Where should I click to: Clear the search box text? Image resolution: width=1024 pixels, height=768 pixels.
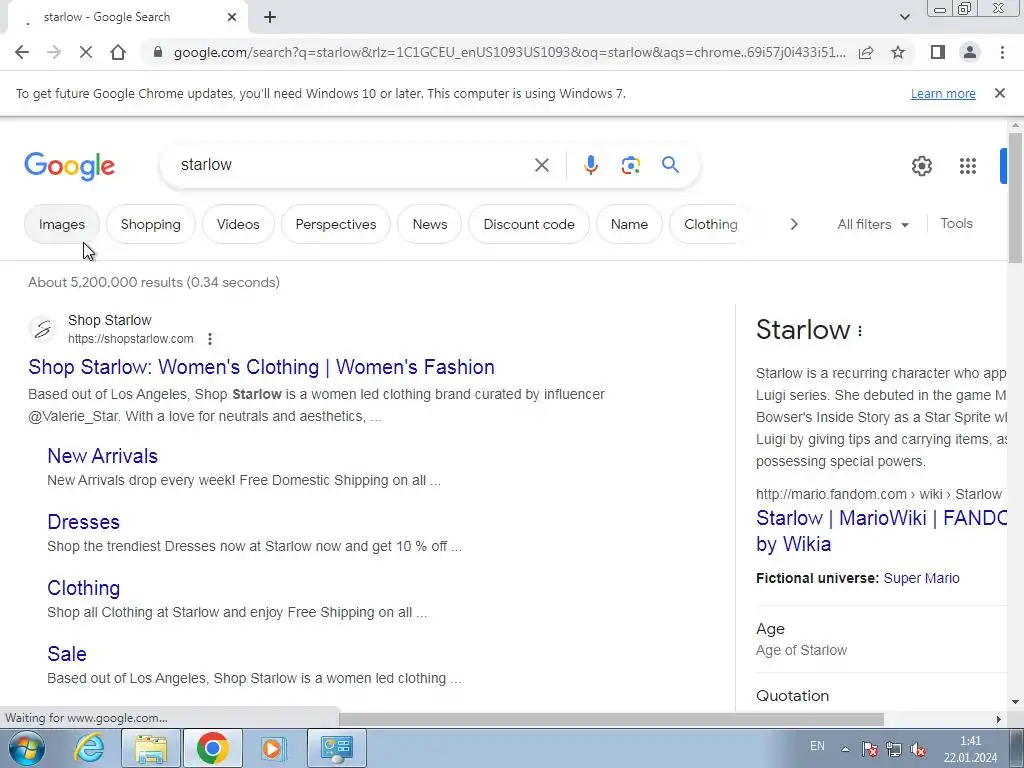541,165
